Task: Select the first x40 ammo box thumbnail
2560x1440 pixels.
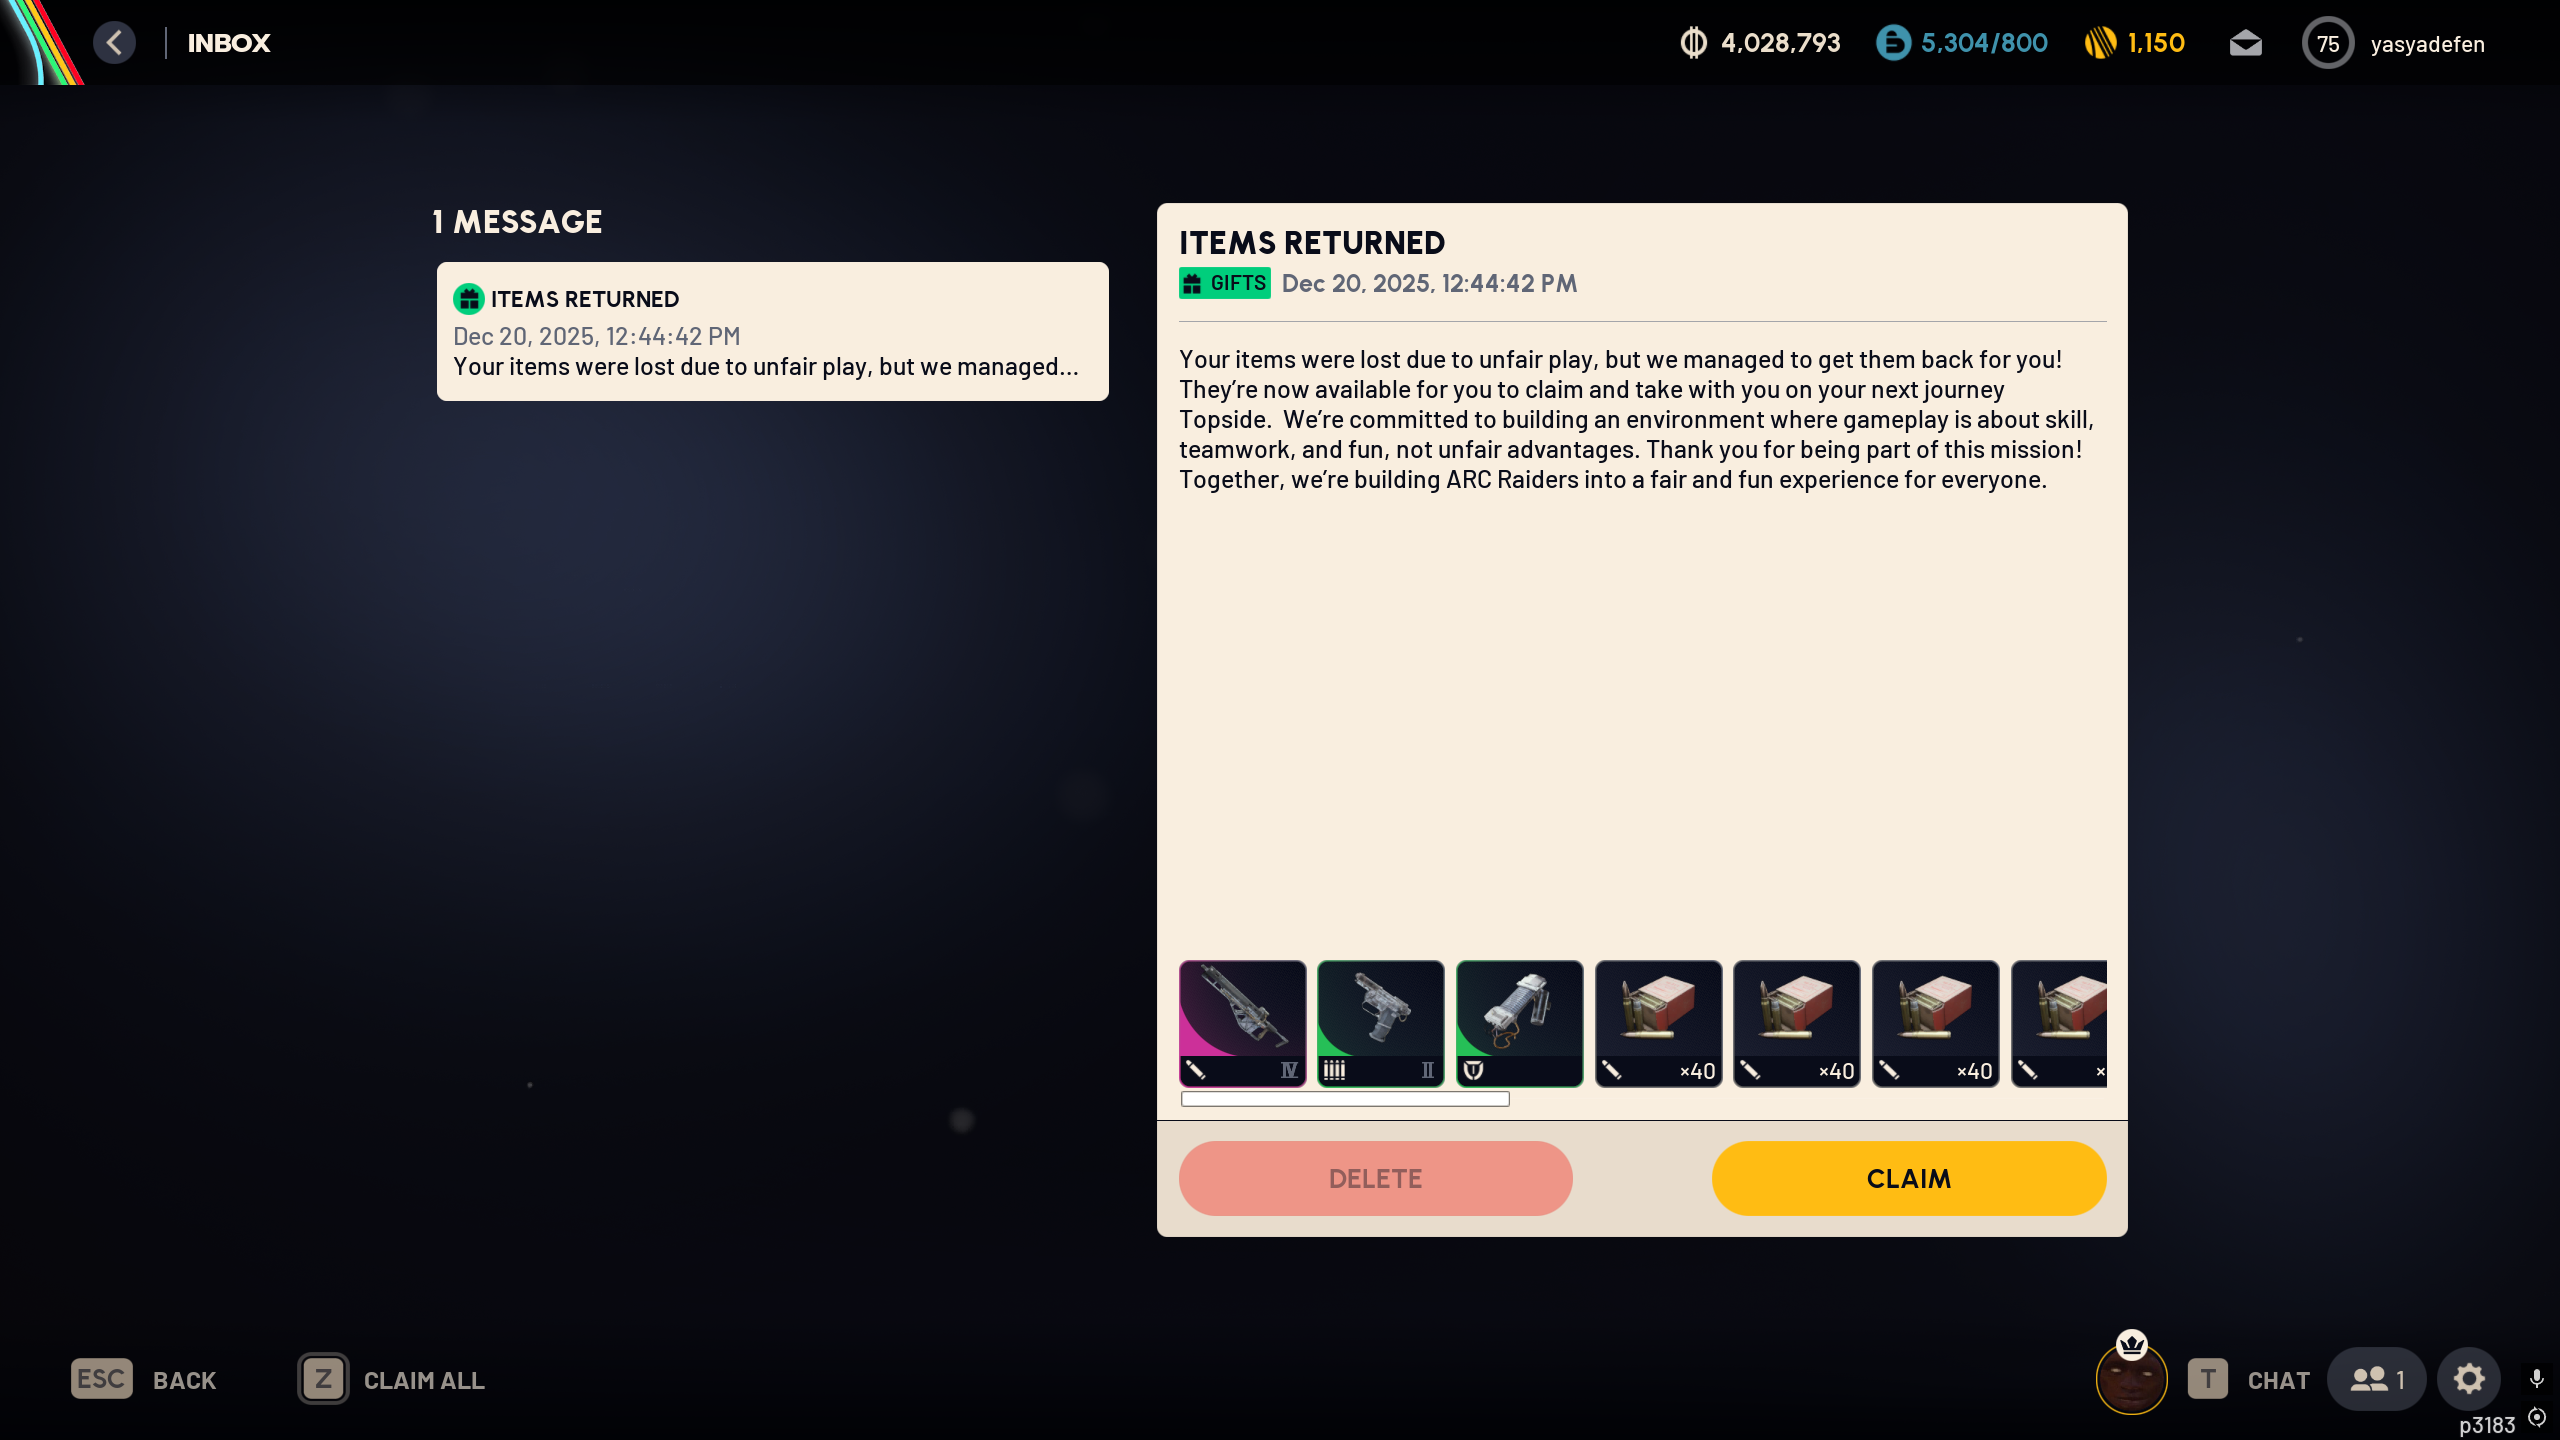Action: click(x=1658, y=1023)
